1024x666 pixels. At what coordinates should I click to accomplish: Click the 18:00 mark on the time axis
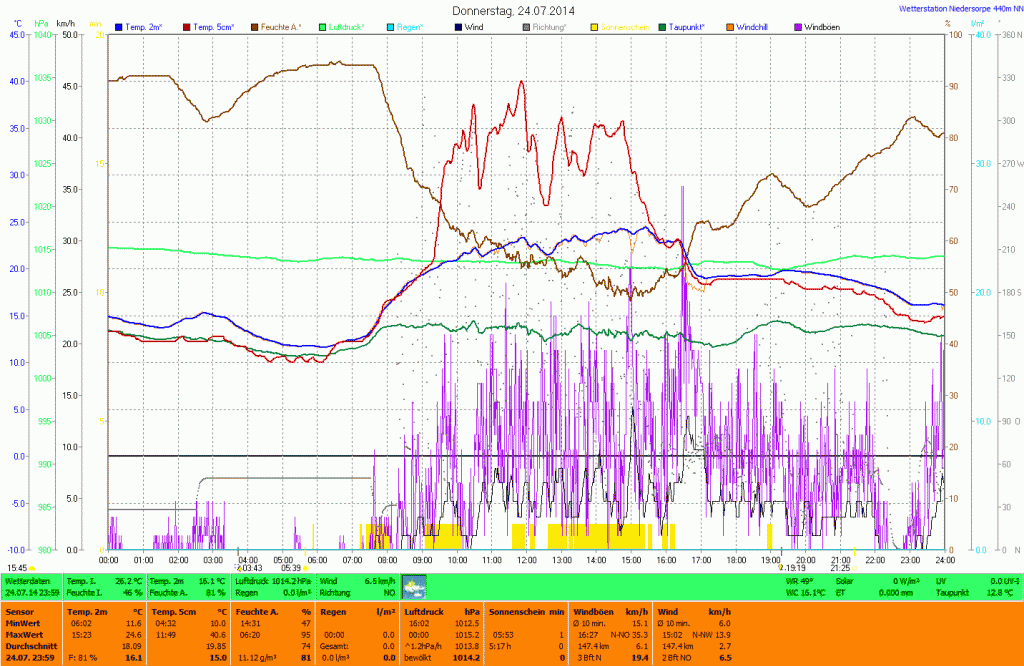(x=736, y=560)
